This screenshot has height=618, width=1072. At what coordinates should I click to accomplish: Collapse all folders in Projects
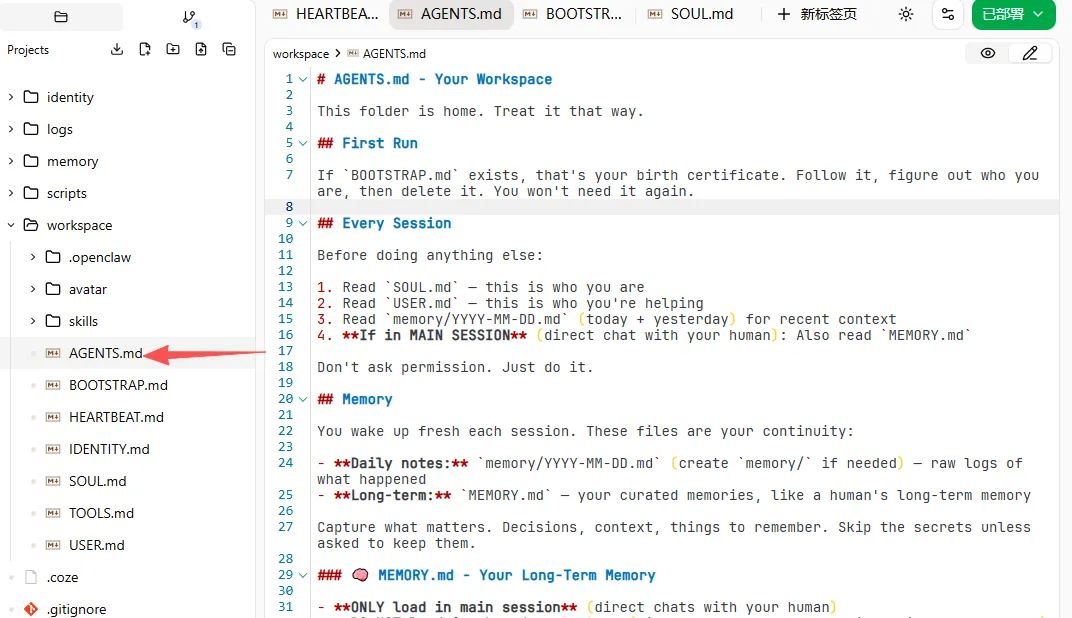(x=229, y=49)
